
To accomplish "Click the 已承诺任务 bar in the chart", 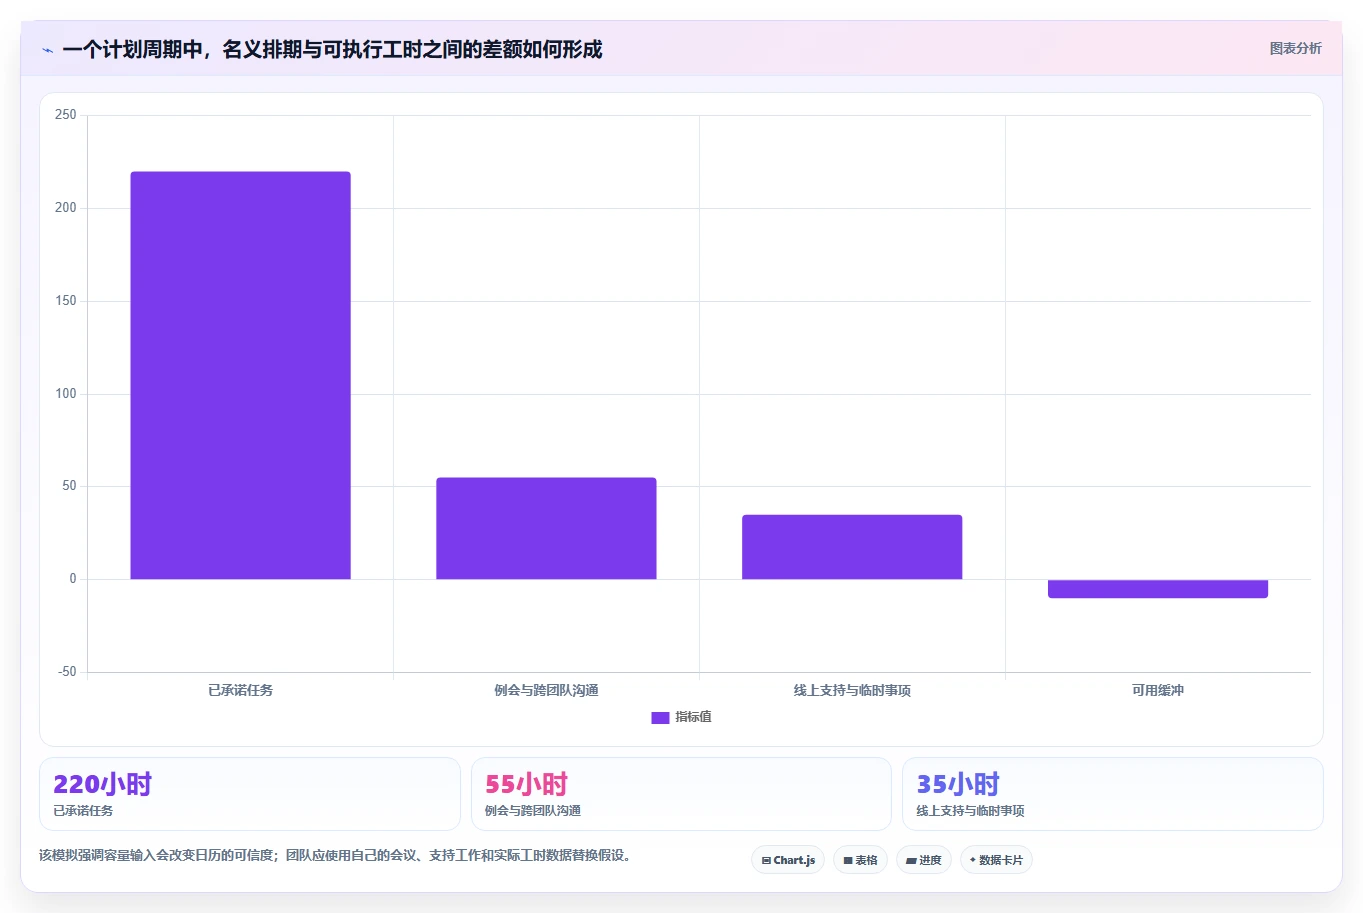I will pos(240,375).
